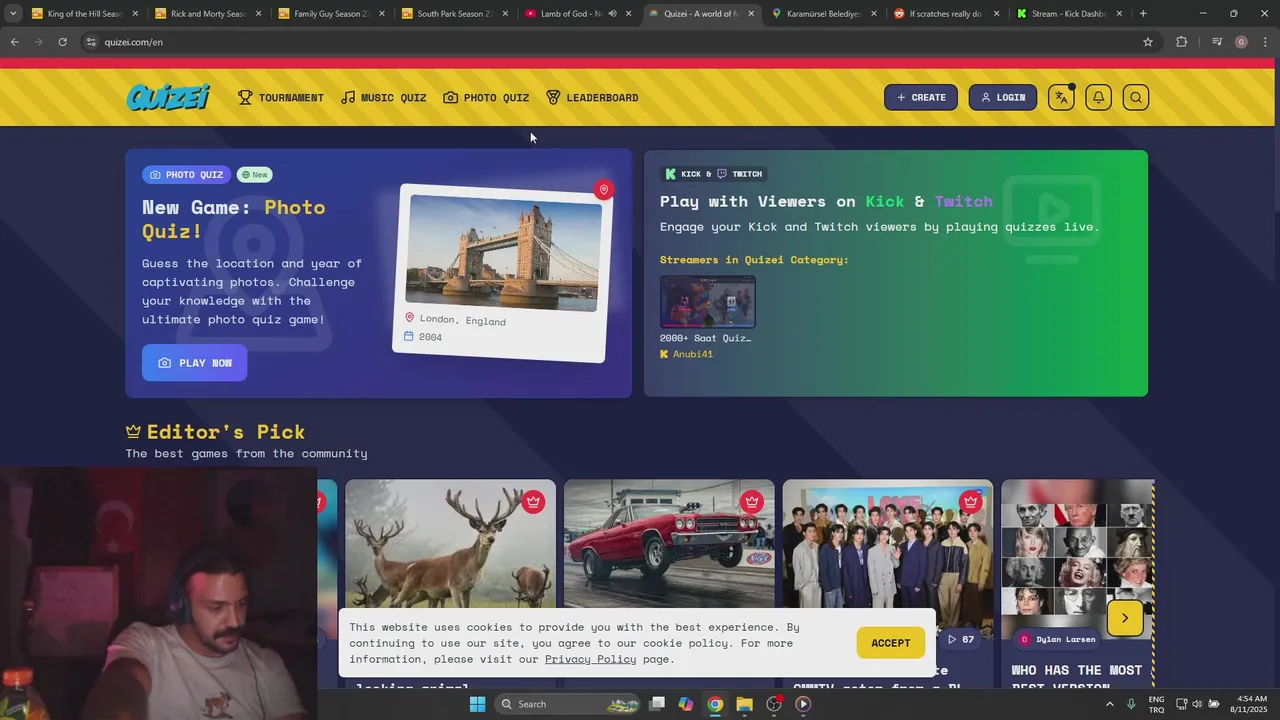Viewport: 1280px width, 720px height.
Task: Open the Photo Quiz section in header
Action: (x=486, y=97)
